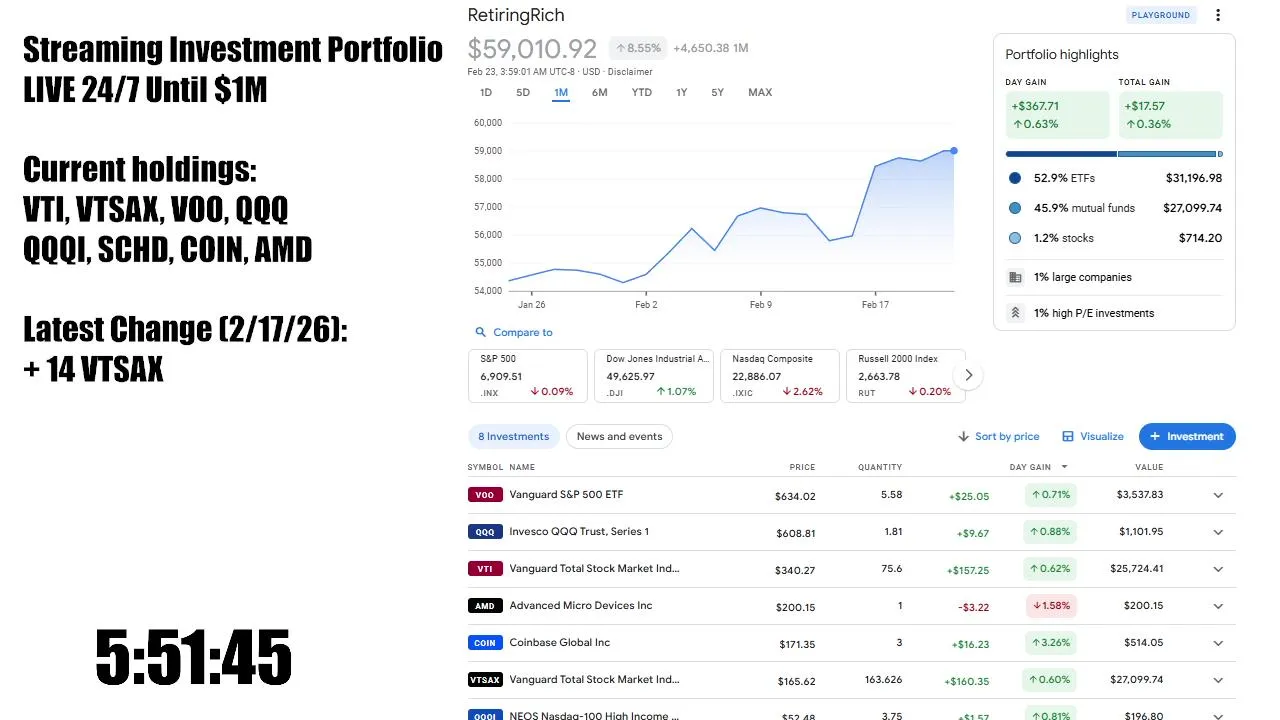Click the Russell 2000 Index card
The width and height of the screenshot is (1280, 720).
[906, 376]
